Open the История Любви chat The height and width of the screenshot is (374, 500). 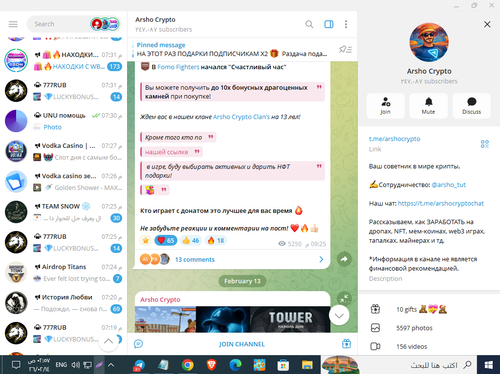63,303
